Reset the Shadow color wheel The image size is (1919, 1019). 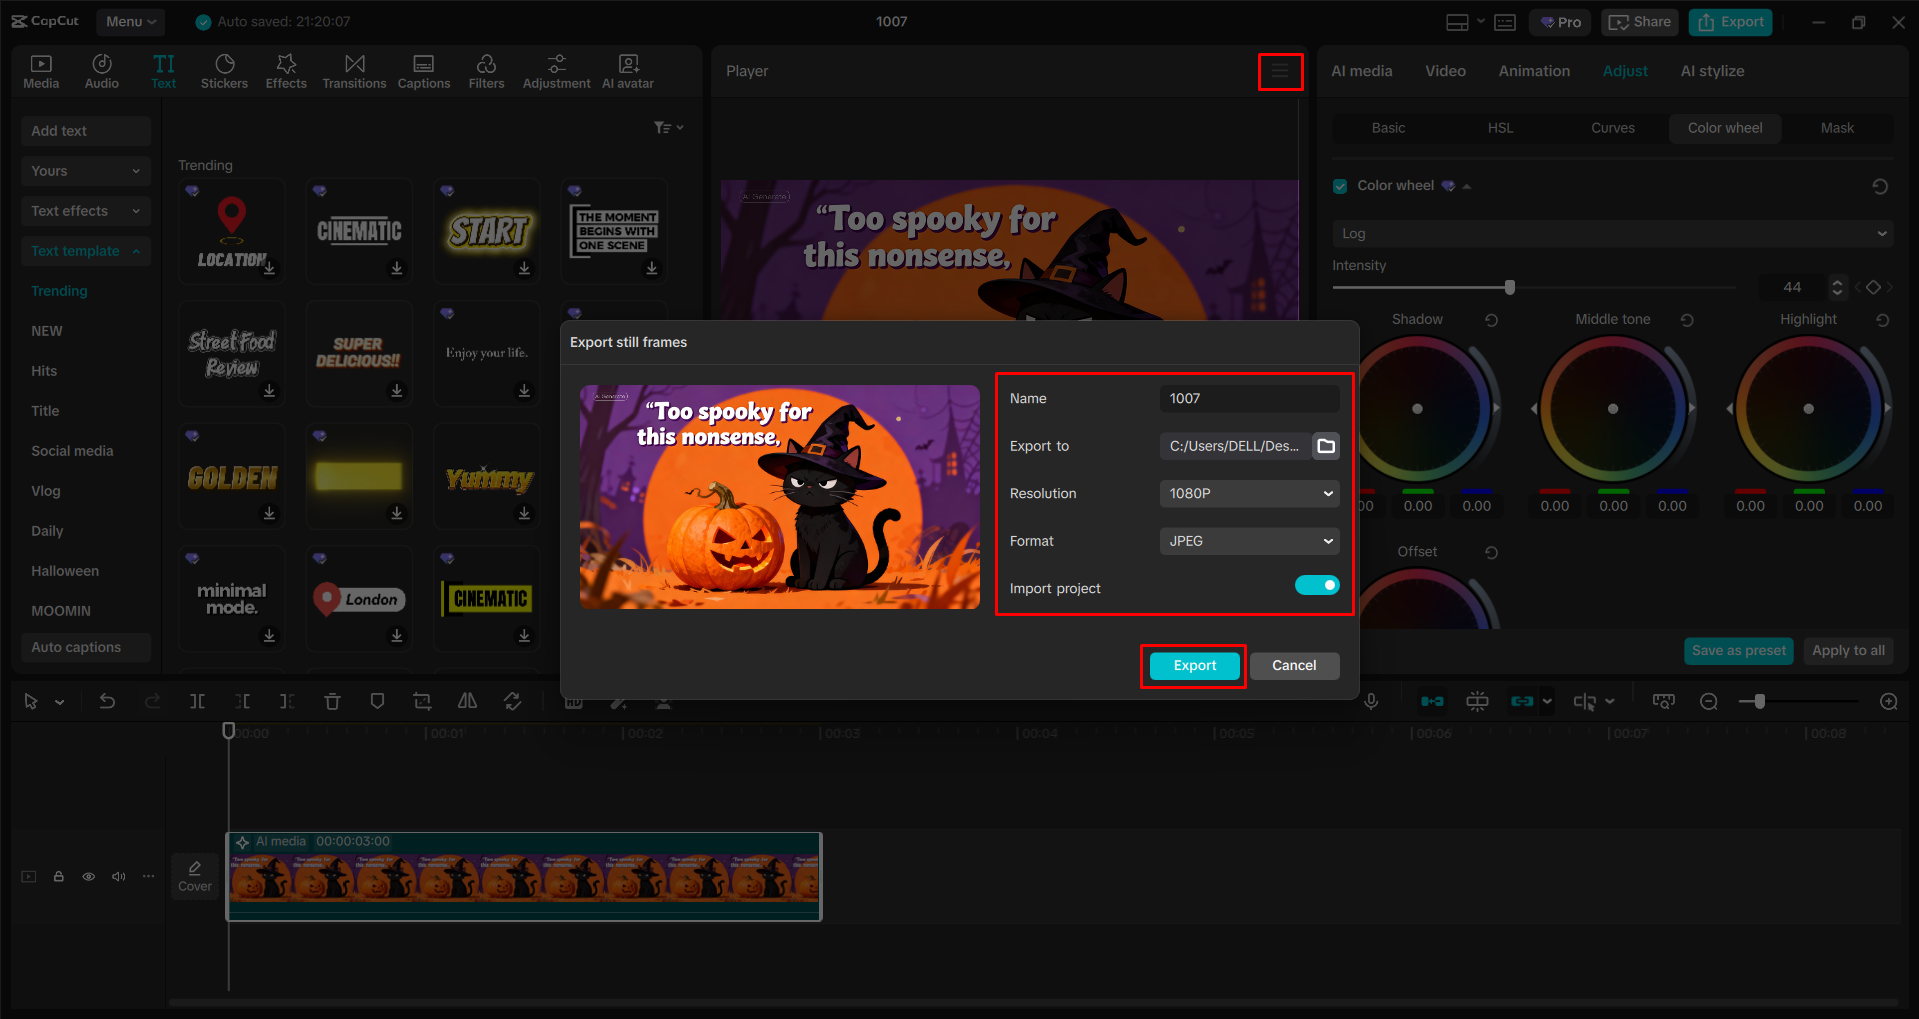pos(1491,320)
